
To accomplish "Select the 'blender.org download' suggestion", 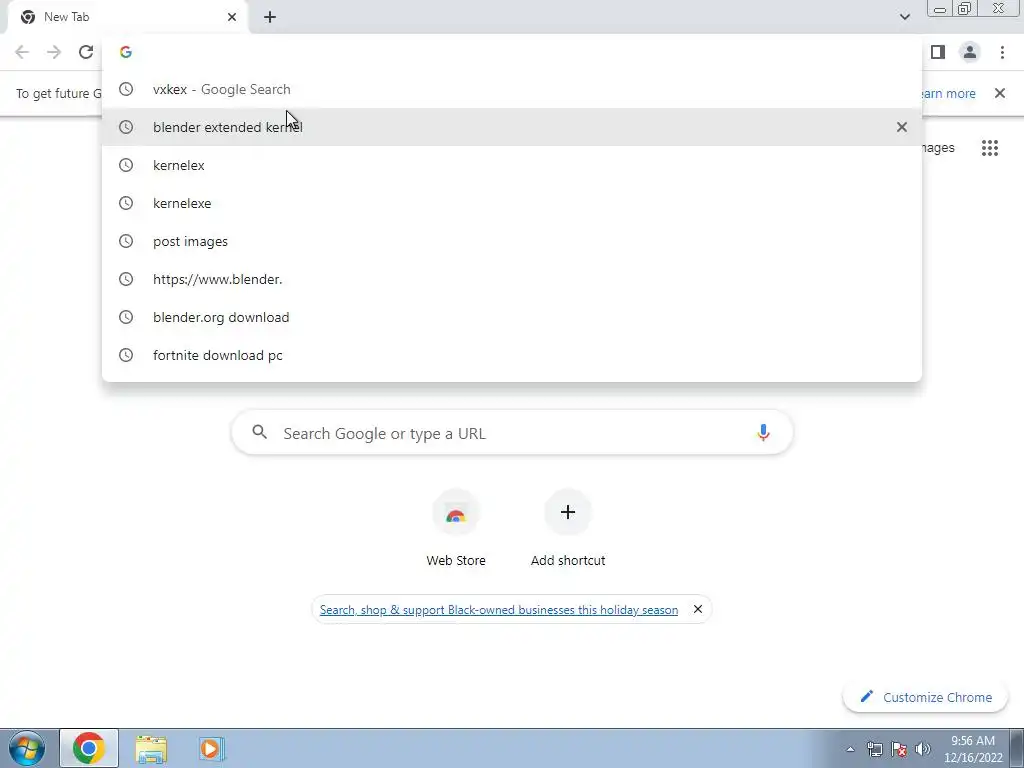I will pyautogui.click(x=512, y=317).
